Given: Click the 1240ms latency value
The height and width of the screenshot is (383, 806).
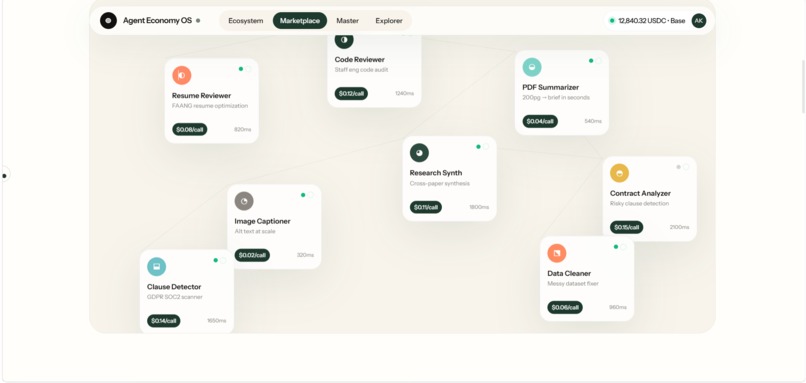Looking at the screenshot, I should [405, 94].
